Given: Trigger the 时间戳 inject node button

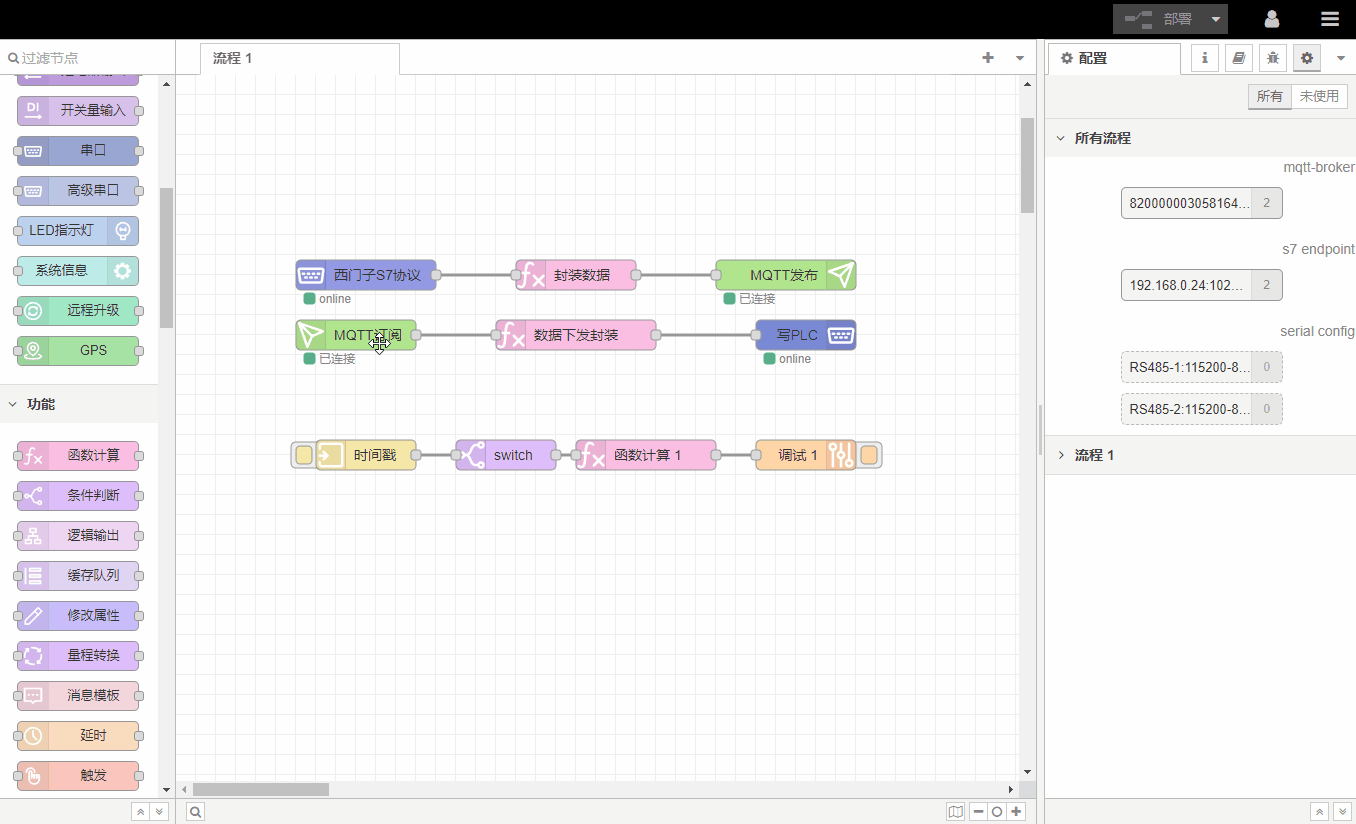Looking at the screenshot, I should pos(304,456).
